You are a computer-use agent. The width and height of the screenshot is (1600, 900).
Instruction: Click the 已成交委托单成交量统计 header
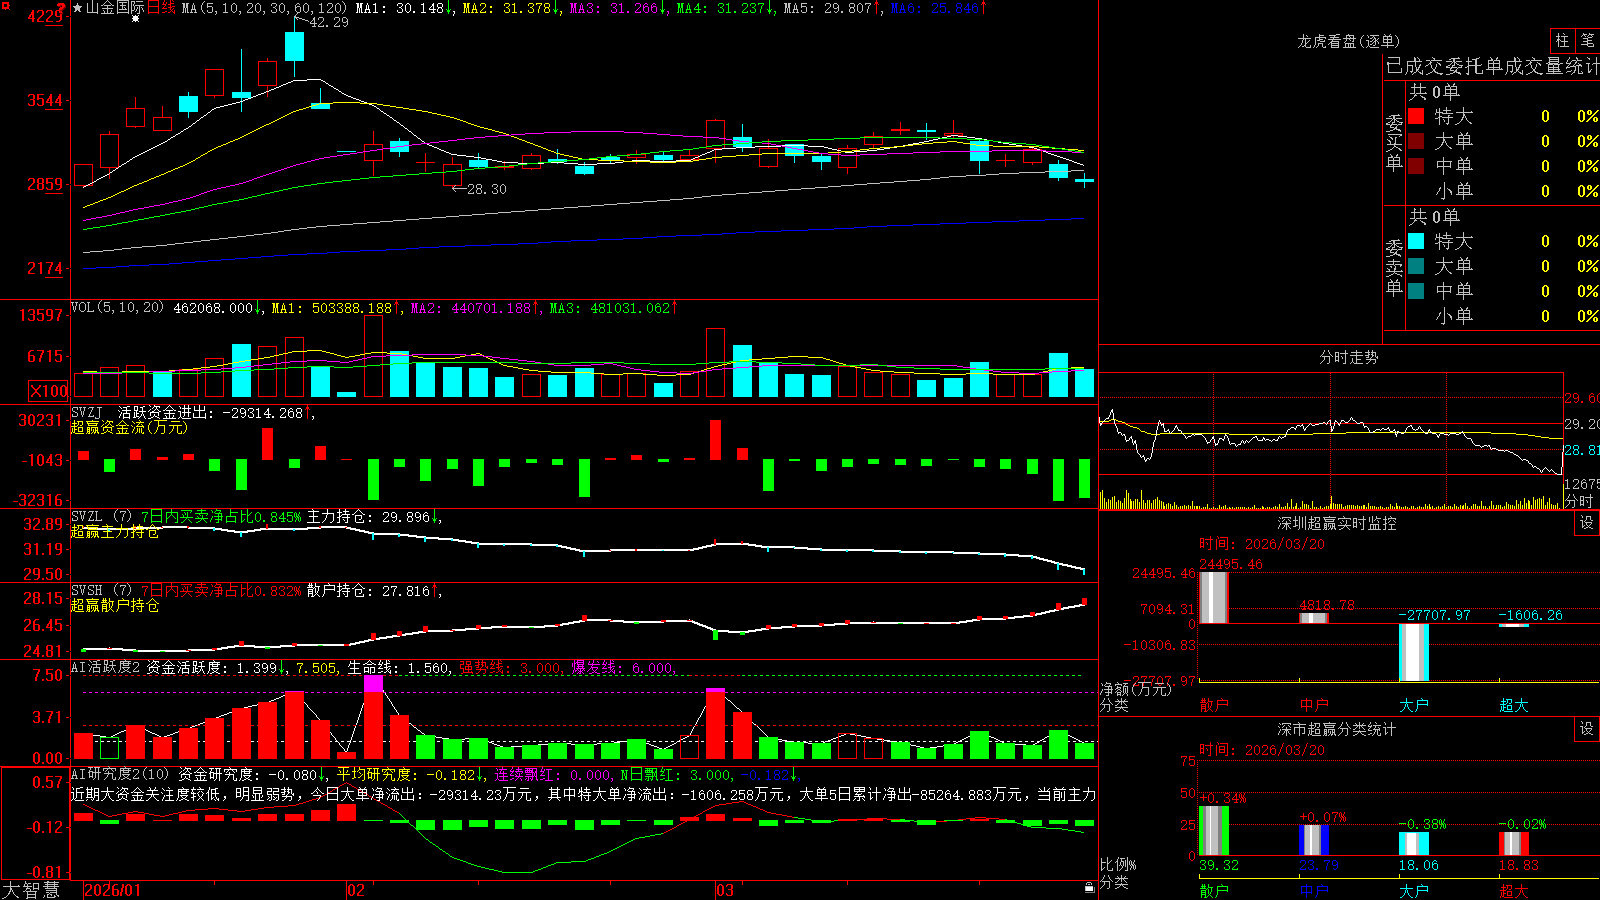tap(1492, 67)
